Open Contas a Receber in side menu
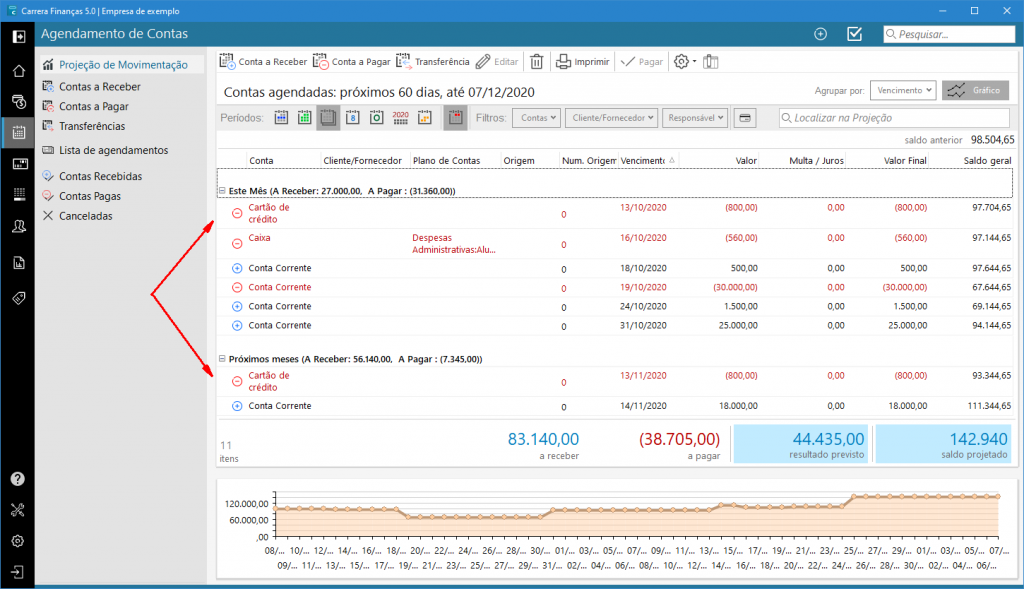Viewport: 1024px width, 589px height. 99,87
